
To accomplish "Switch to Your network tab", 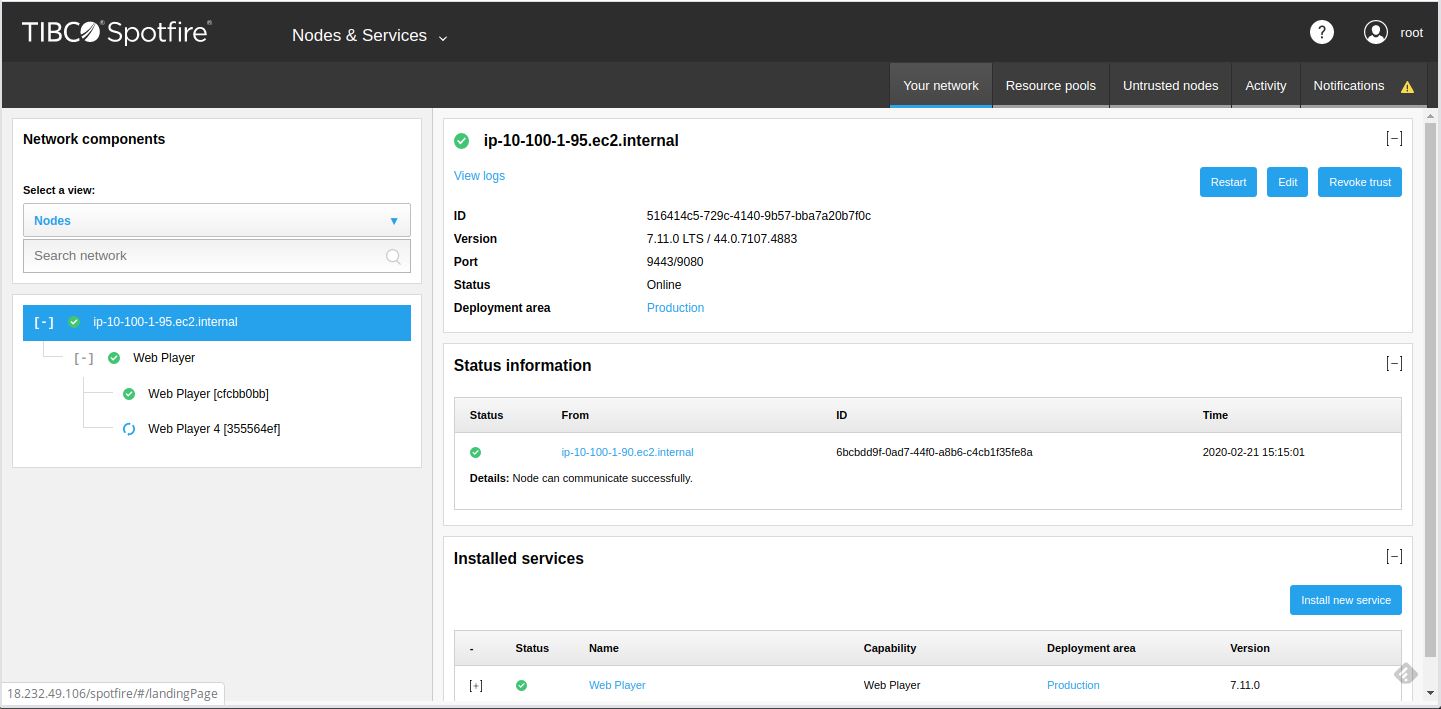I will coord(941,86).
